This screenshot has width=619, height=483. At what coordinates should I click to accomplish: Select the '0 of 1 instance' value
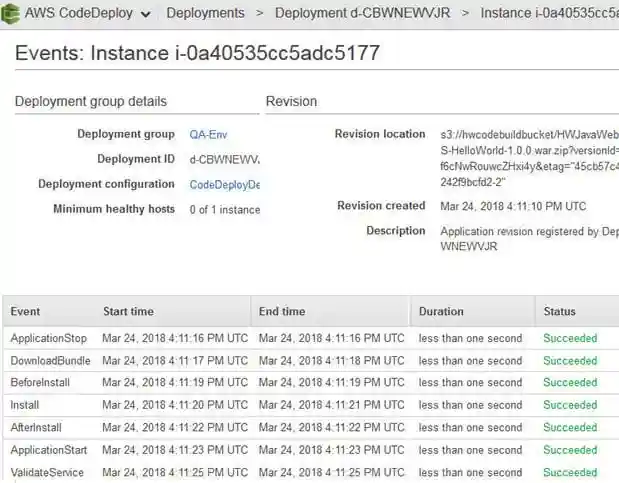225,210
